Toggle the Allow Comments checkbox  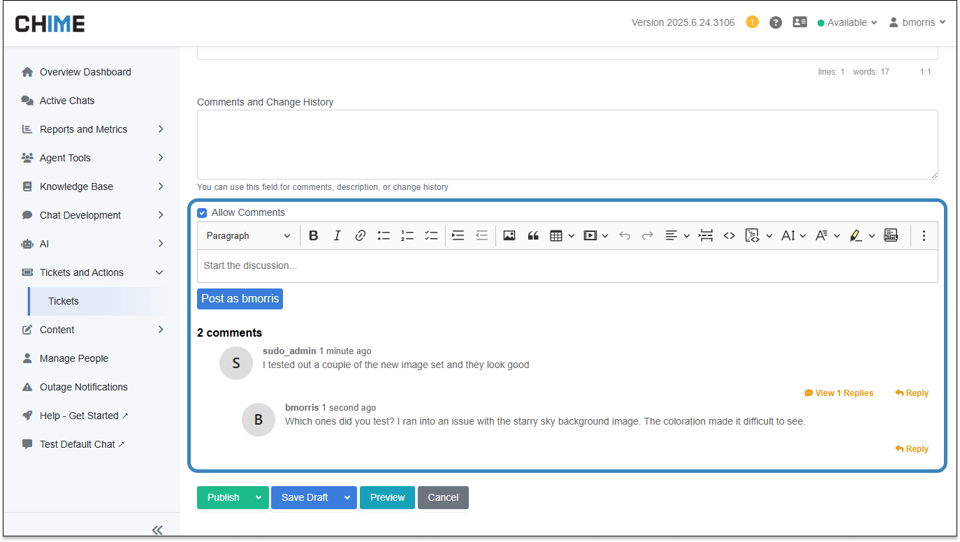point(202,213)
